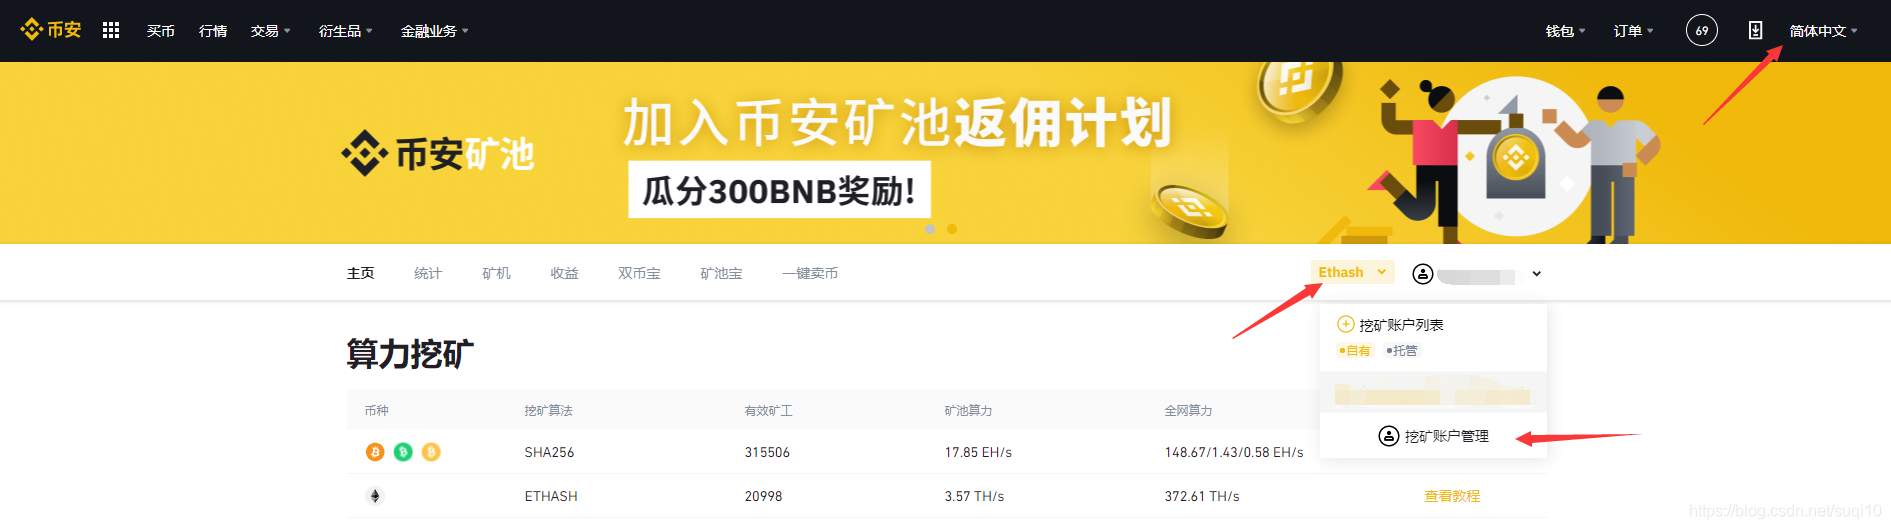The image size is (1891, 529).
Task: Switch to the 收益 tab
Action: tap(565, 273)
